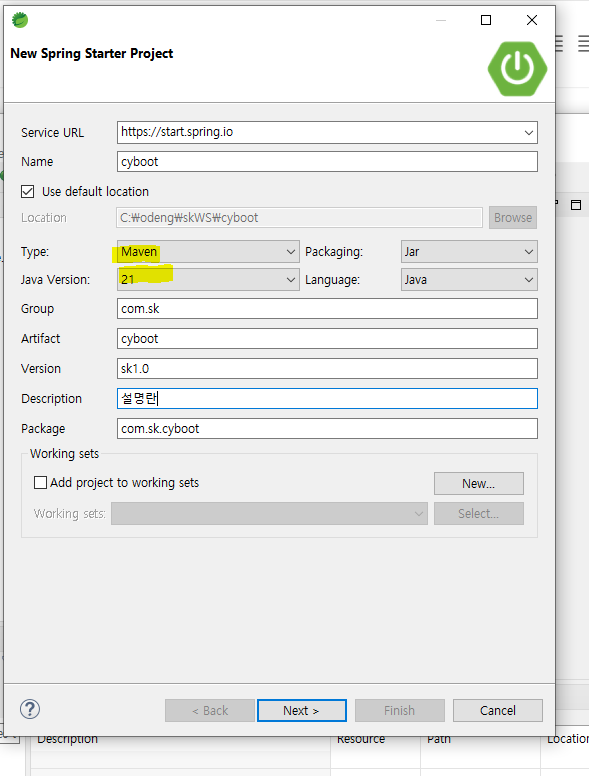Image resolution: width=589 pixels, height=776 pixels.
Task: Click the Service URL text start.spring.io
Action: tap(177, 132)
